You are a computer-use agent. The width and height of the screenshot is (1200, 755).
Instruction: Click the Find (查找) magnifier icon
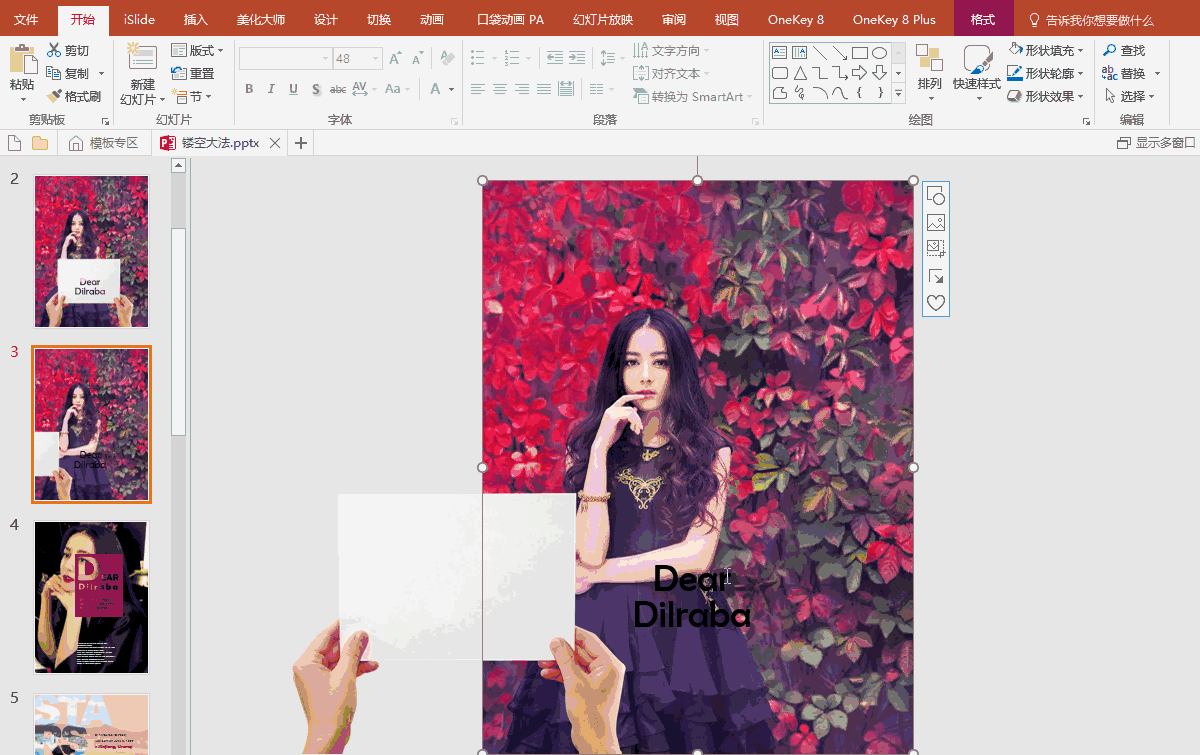click(x=1109, y=50)
